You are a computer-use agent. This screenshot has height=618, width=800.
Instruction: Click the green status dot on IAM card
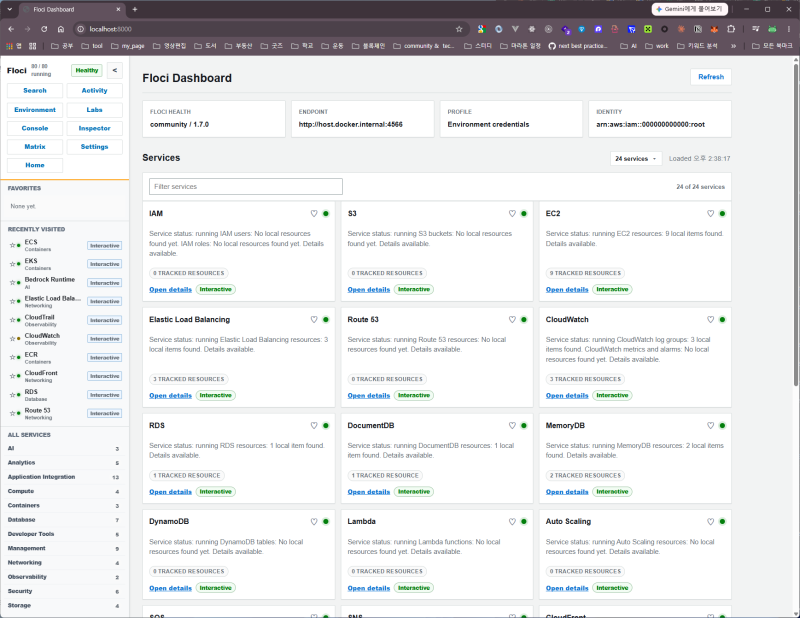tap(326, 214)
